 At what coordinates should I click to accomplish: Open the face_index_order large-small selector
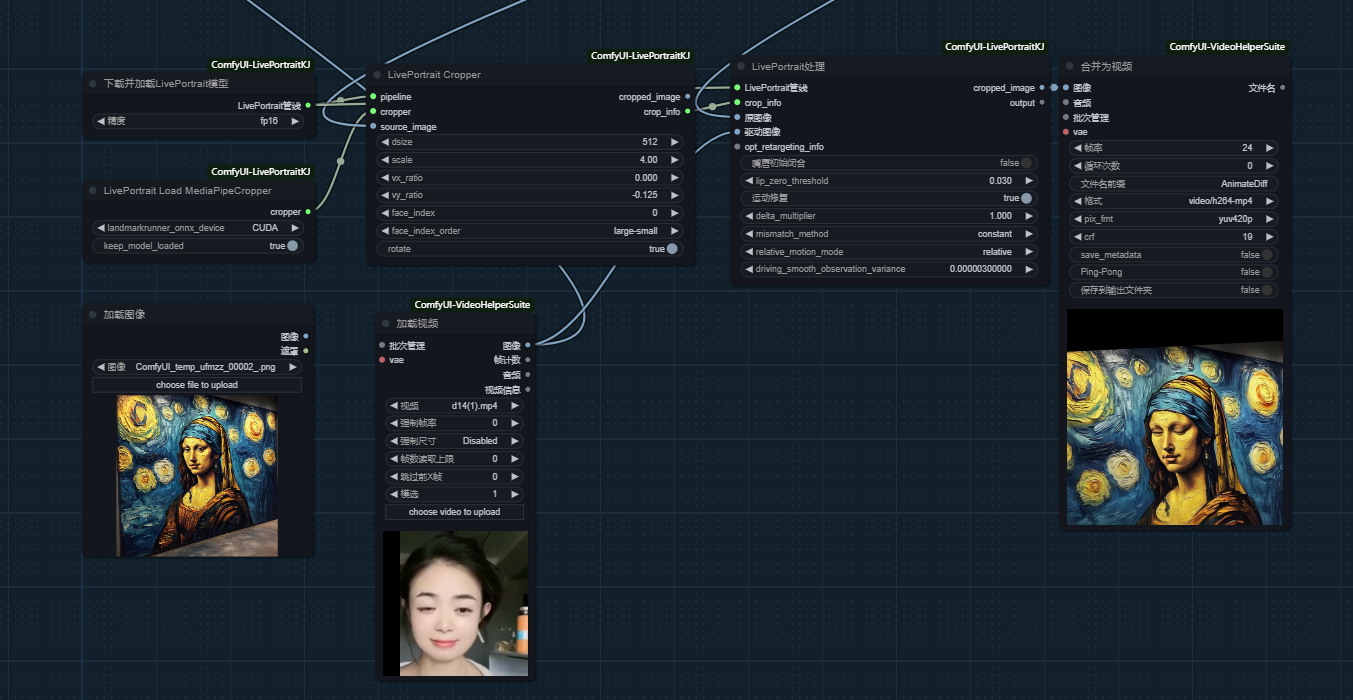click(x=530, y=231)
